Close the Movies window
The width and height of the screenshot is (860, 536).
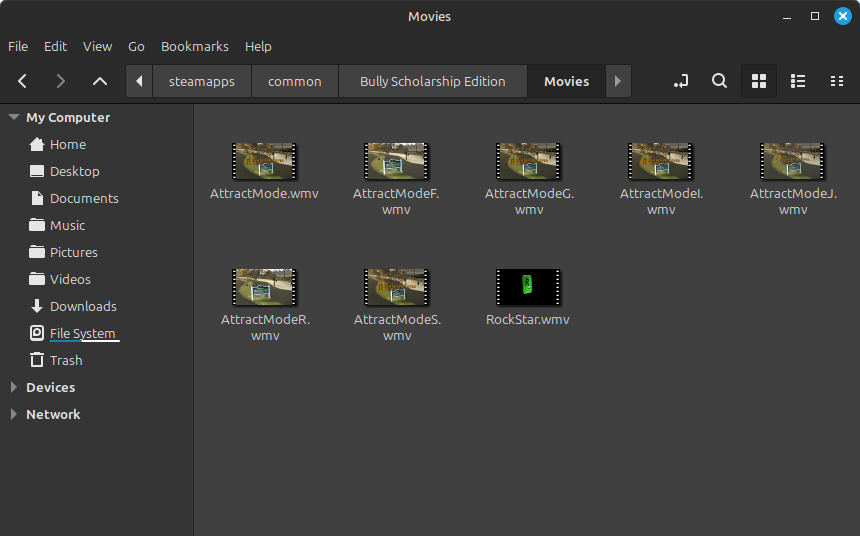click(843, 16)
